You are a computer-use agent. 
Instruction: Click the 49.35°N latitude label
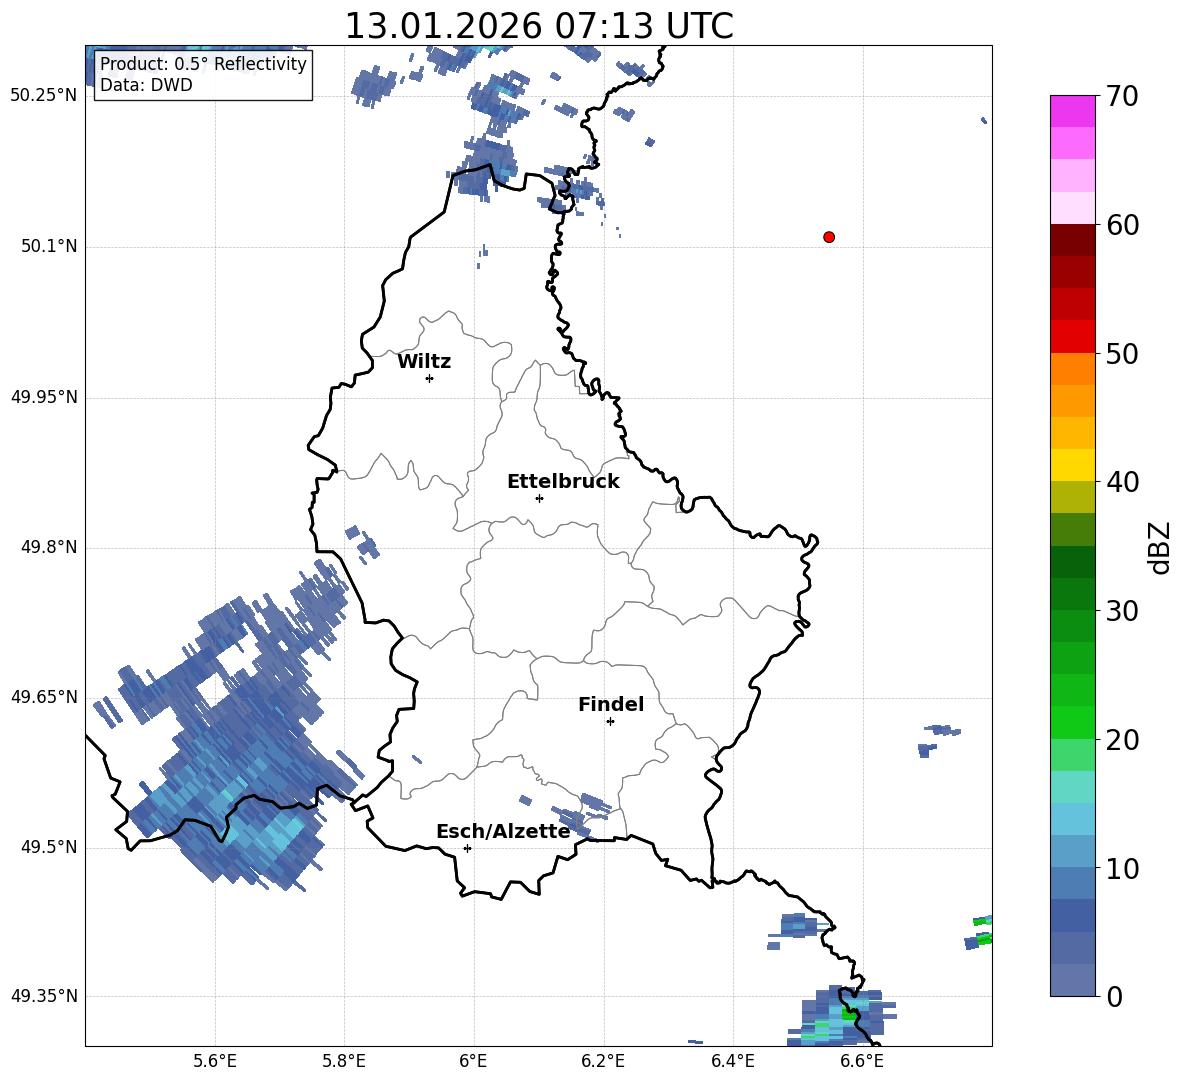click(44, 996)
